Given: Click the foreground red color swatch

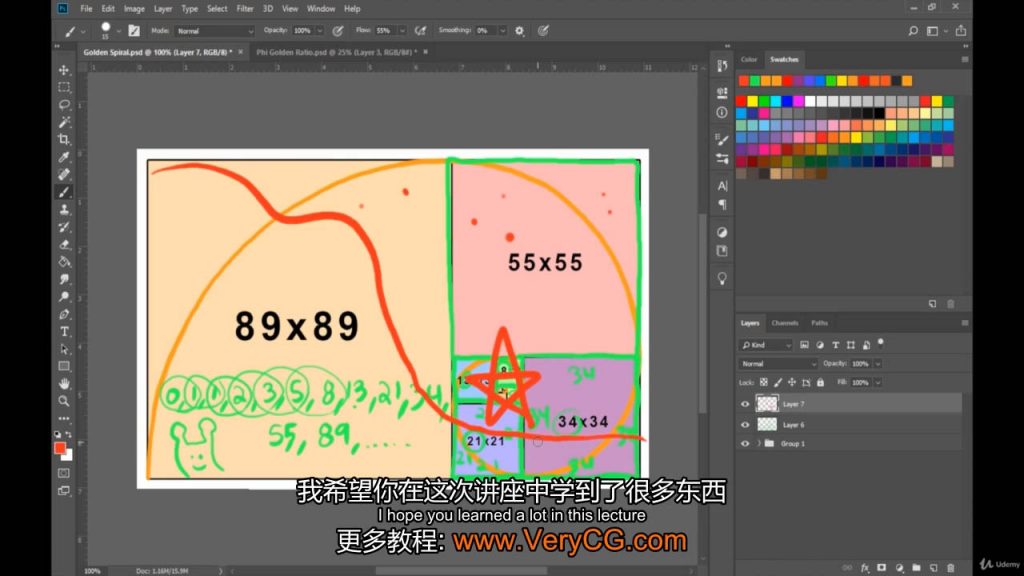Looking at the screenshot, I should pyautogui.click(x=60, y=448).
